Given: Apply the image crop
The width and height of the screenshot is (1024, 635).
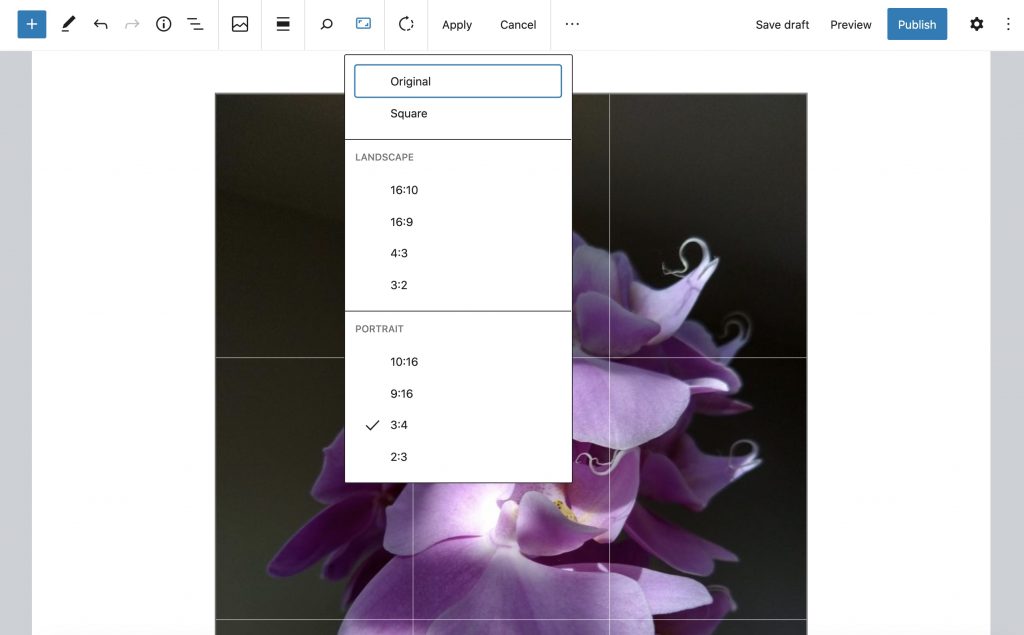Looking at the screenshot, I should 456,24.
